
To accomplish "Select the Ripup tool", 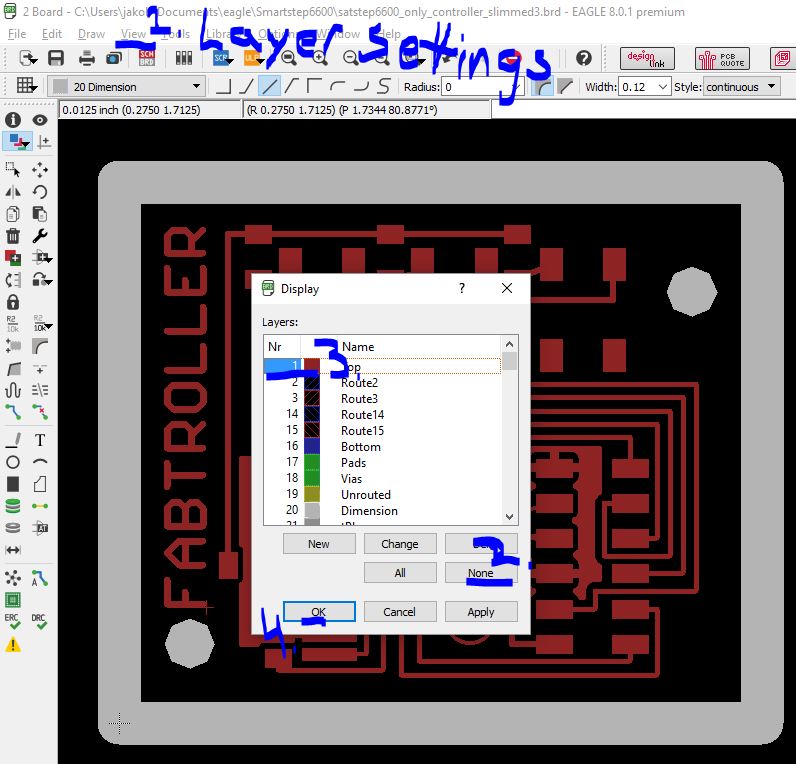I will (x=40, y=412).
